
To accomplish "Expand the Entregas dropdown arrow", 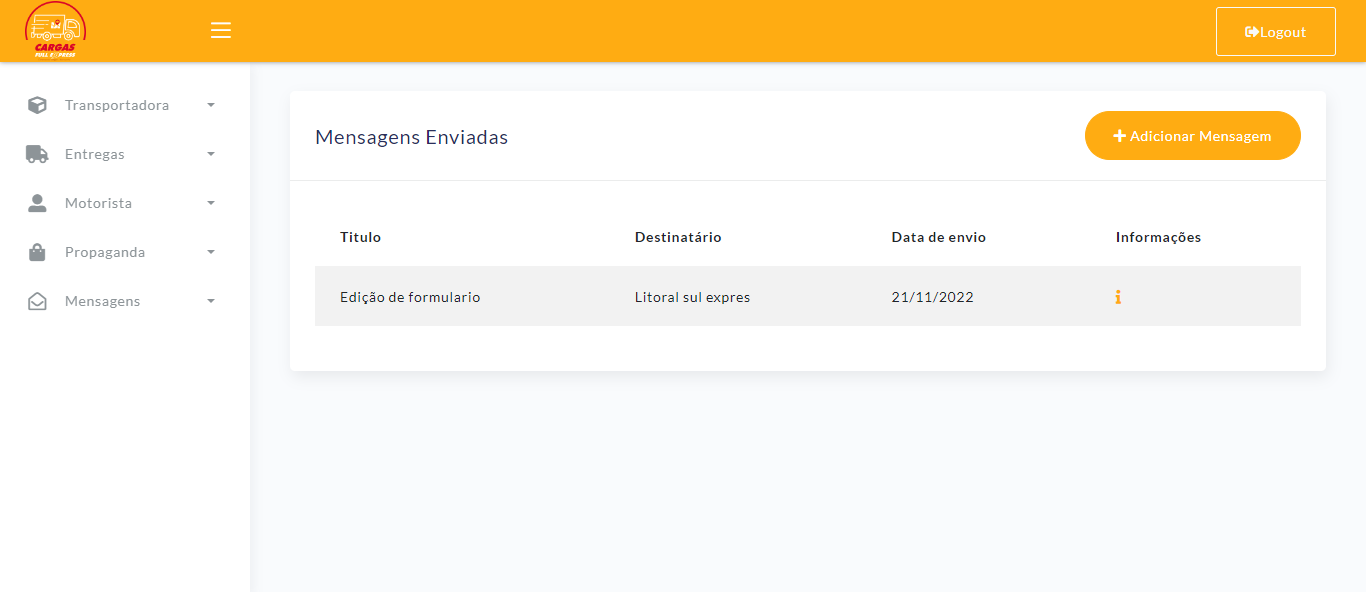I will 211,154.
